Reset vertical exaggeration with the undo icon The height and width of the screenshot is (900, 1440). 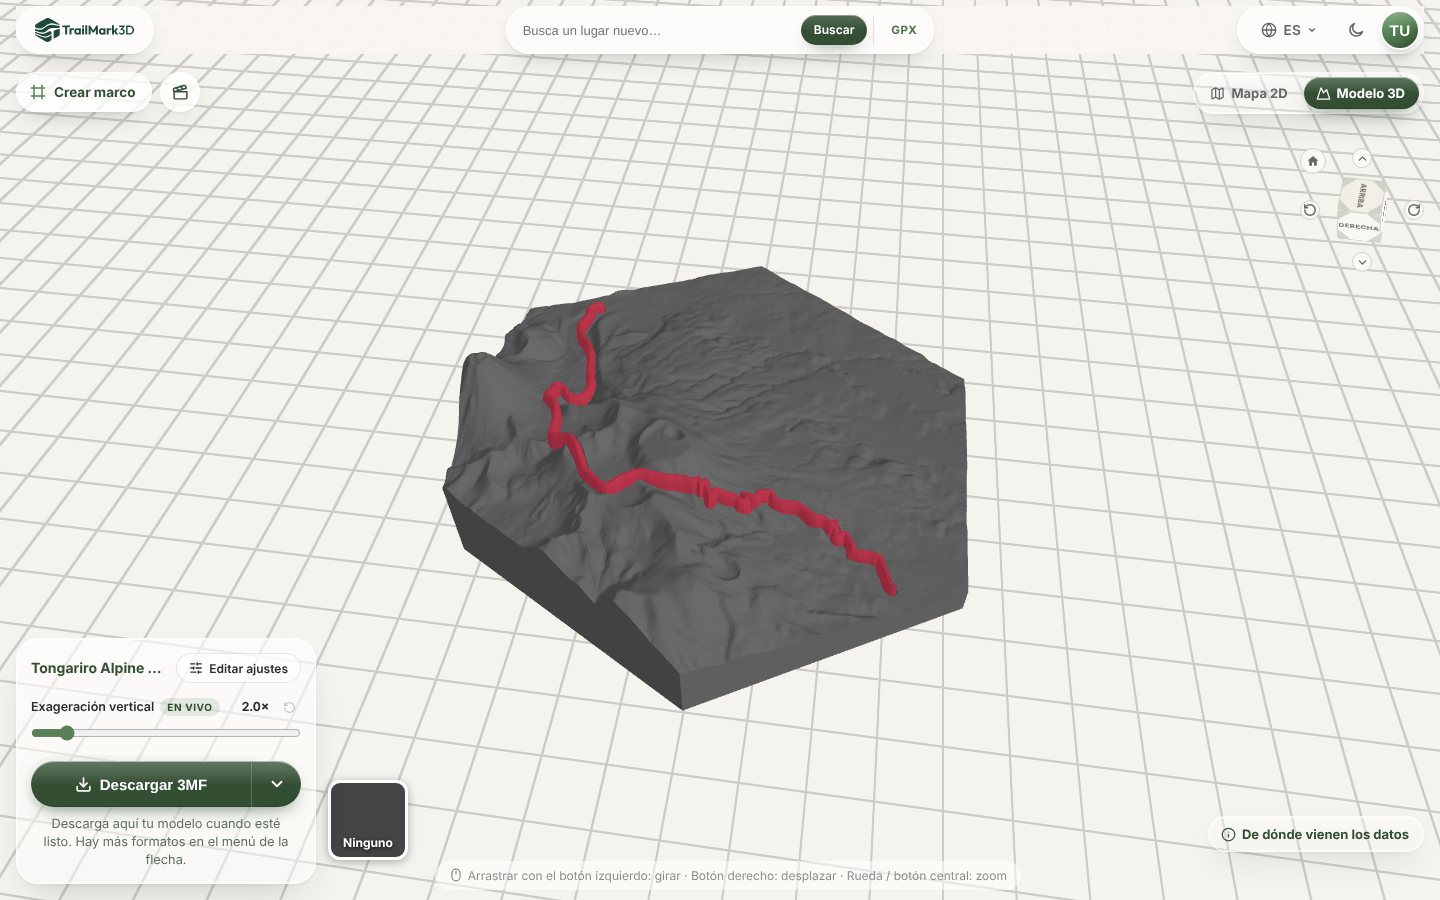pyautogui.click(x=289, y=707)
